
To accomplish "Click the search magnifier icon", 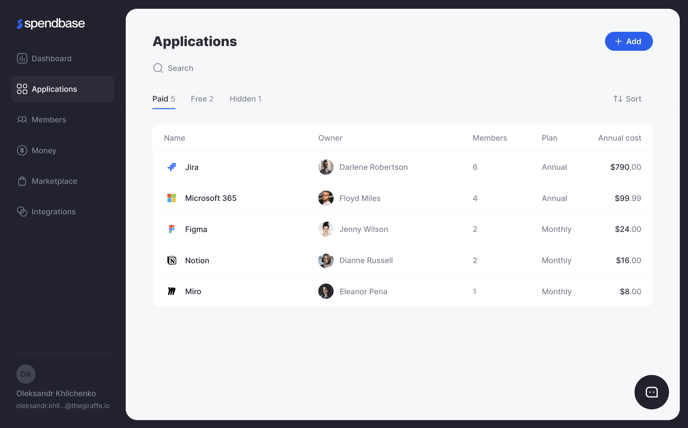I will [x=158, y=68].
